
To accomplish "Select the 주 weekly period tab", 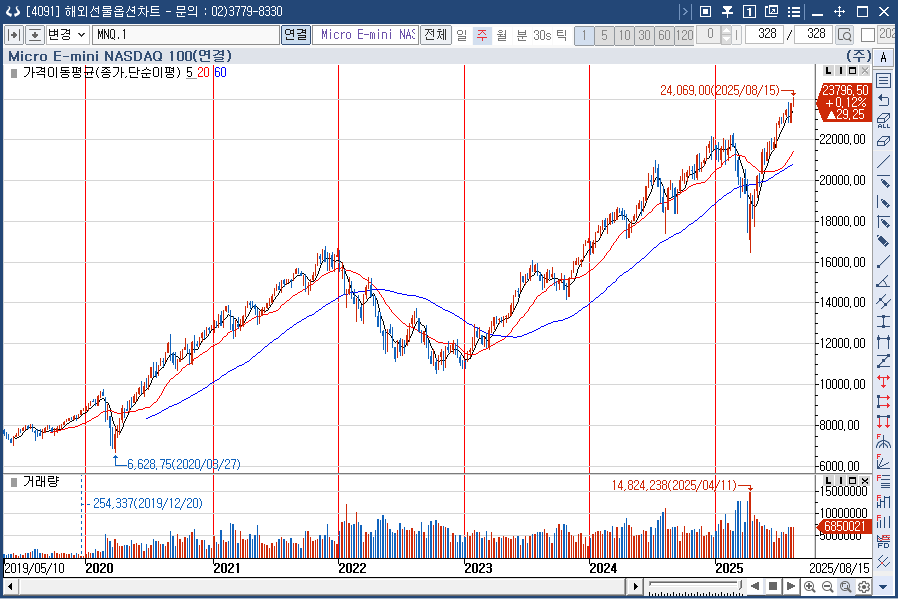I will [x=482, y=35].
